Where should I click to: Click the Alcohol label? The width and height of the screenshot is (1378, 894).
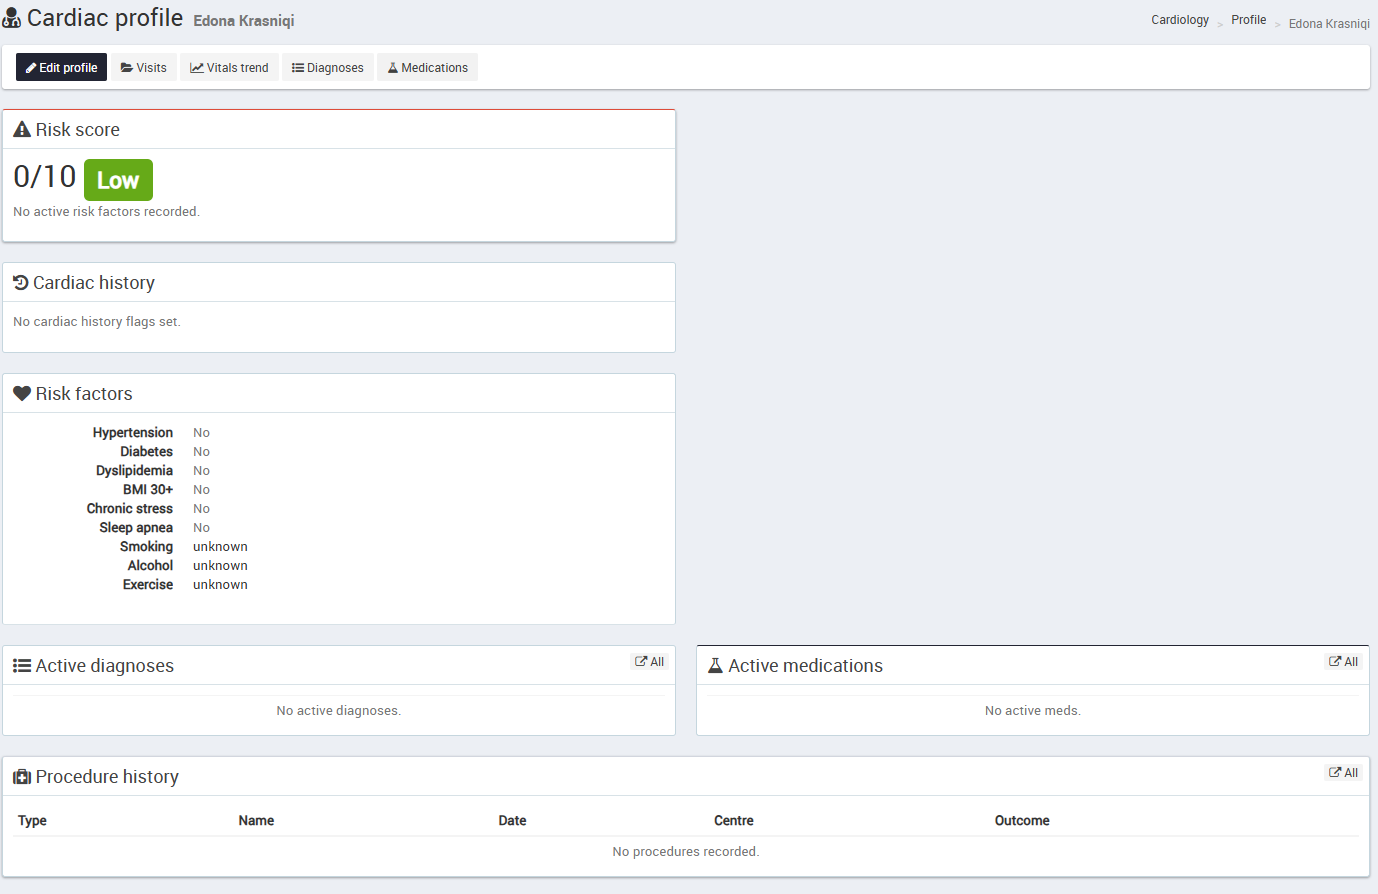(x=150, y=565)
